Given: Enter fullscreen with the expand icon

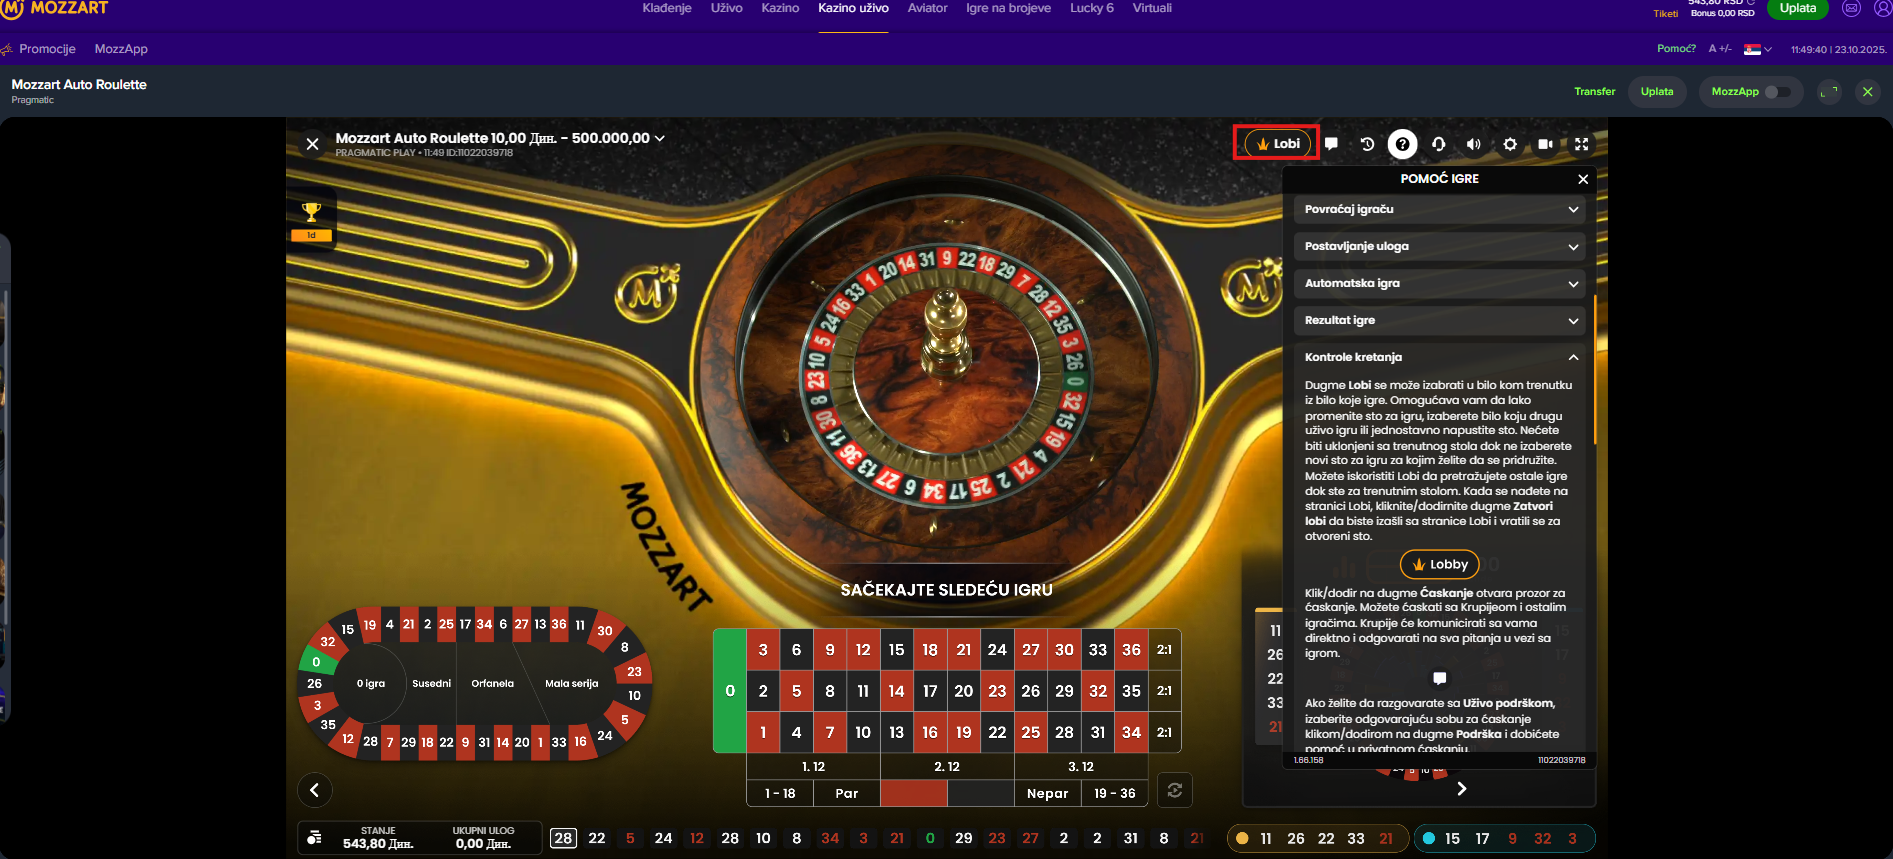Looking at the screenshot, I should tap(1581, 144).
